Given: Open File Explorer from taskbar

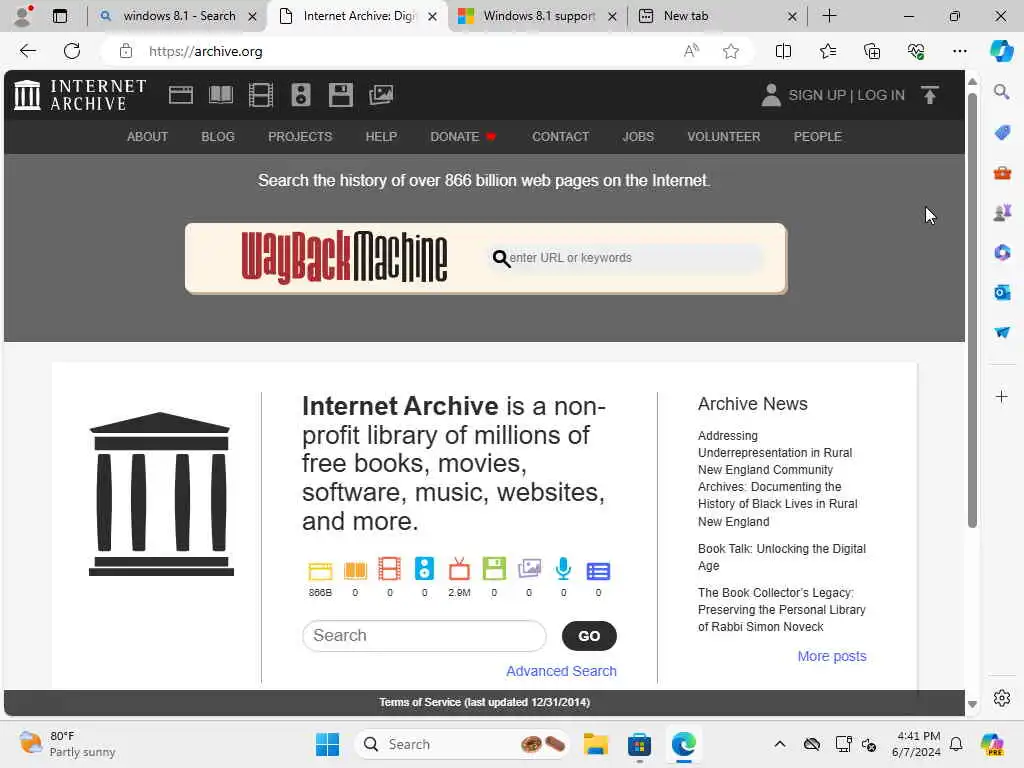Looking at the screenshot, I should pos(596,744).
